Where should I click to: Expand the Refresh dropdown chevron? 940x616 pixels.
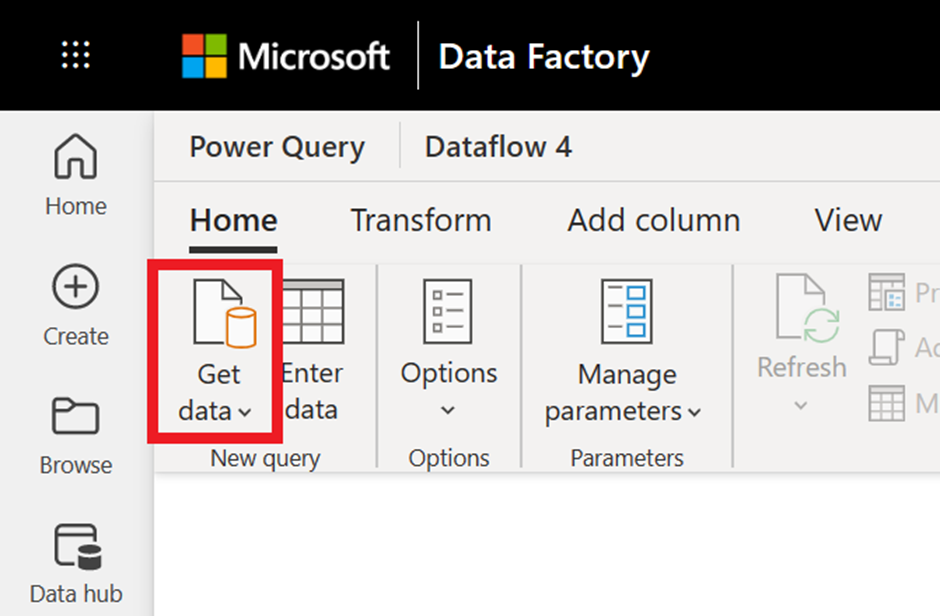point(800,406)
